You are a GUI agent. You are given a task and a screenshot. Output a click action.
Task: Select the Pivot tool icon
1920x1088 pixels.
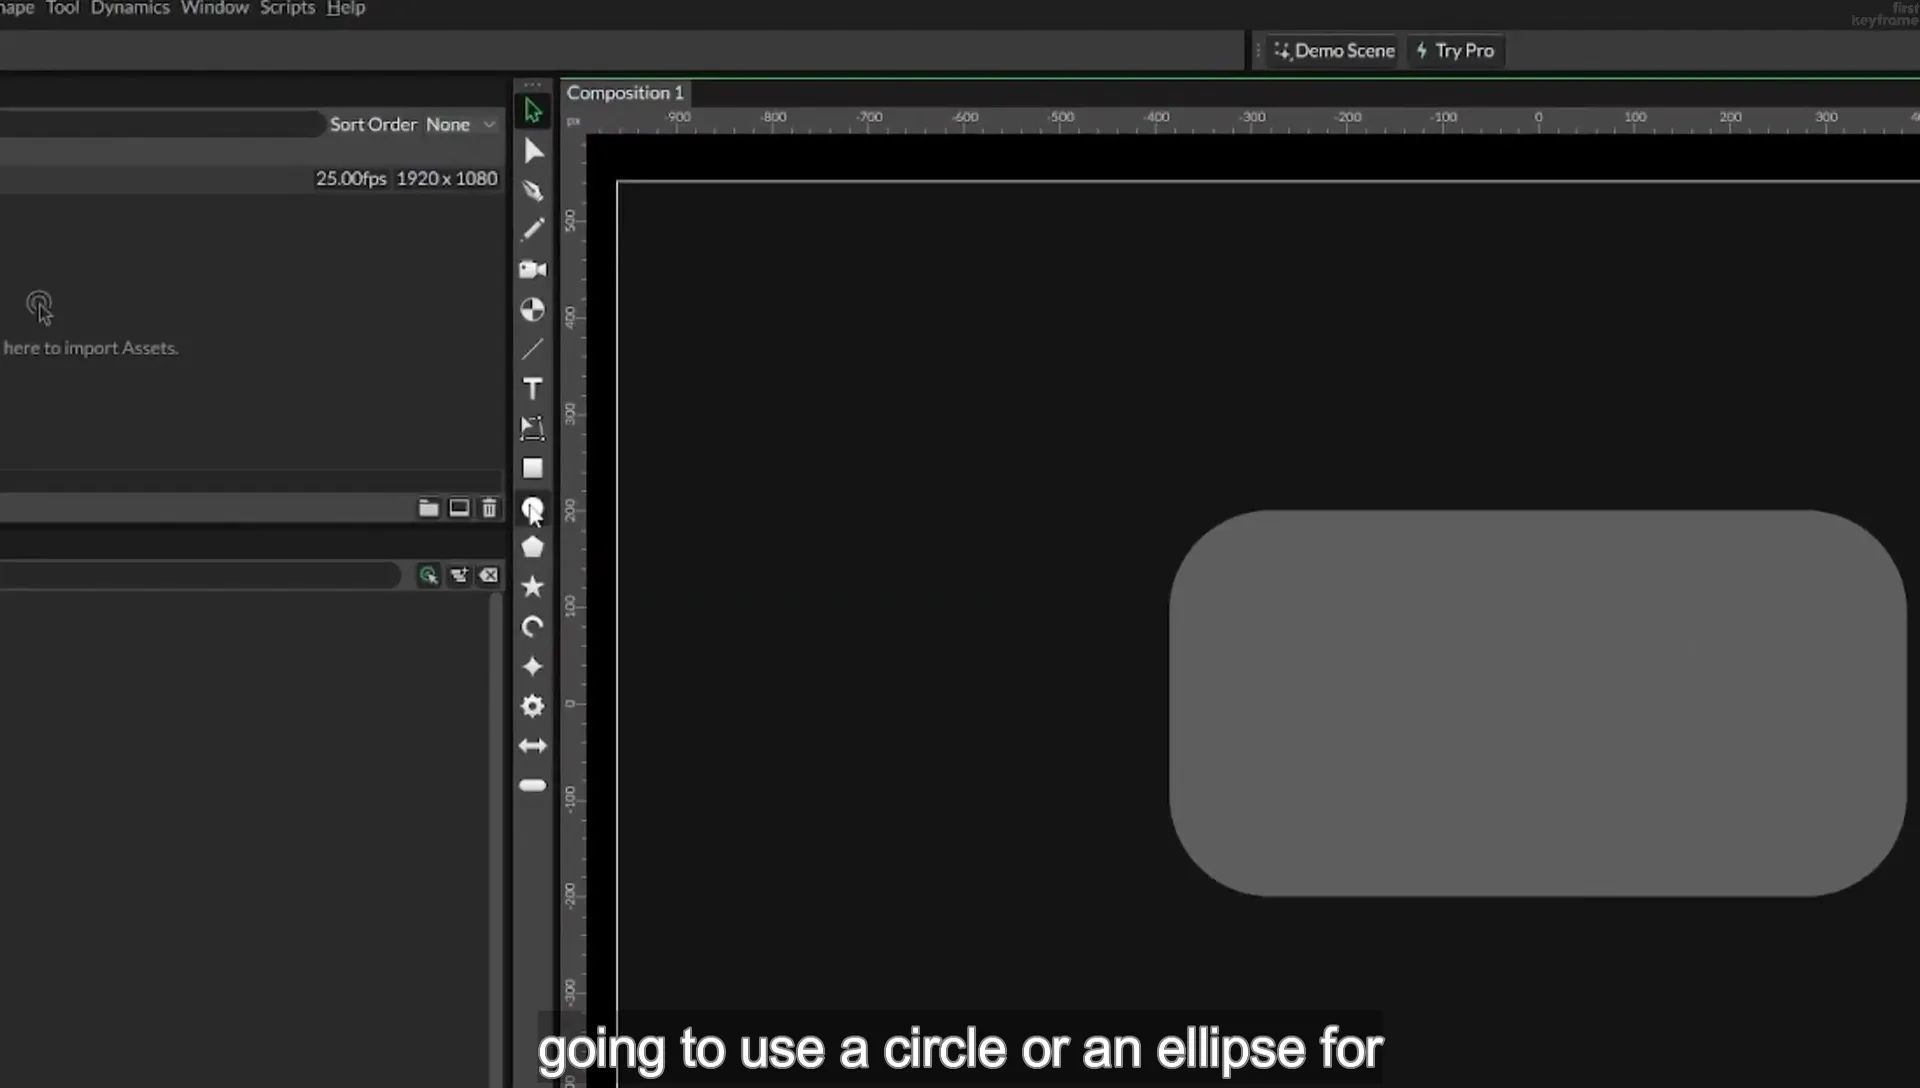(x=533, y=310)
